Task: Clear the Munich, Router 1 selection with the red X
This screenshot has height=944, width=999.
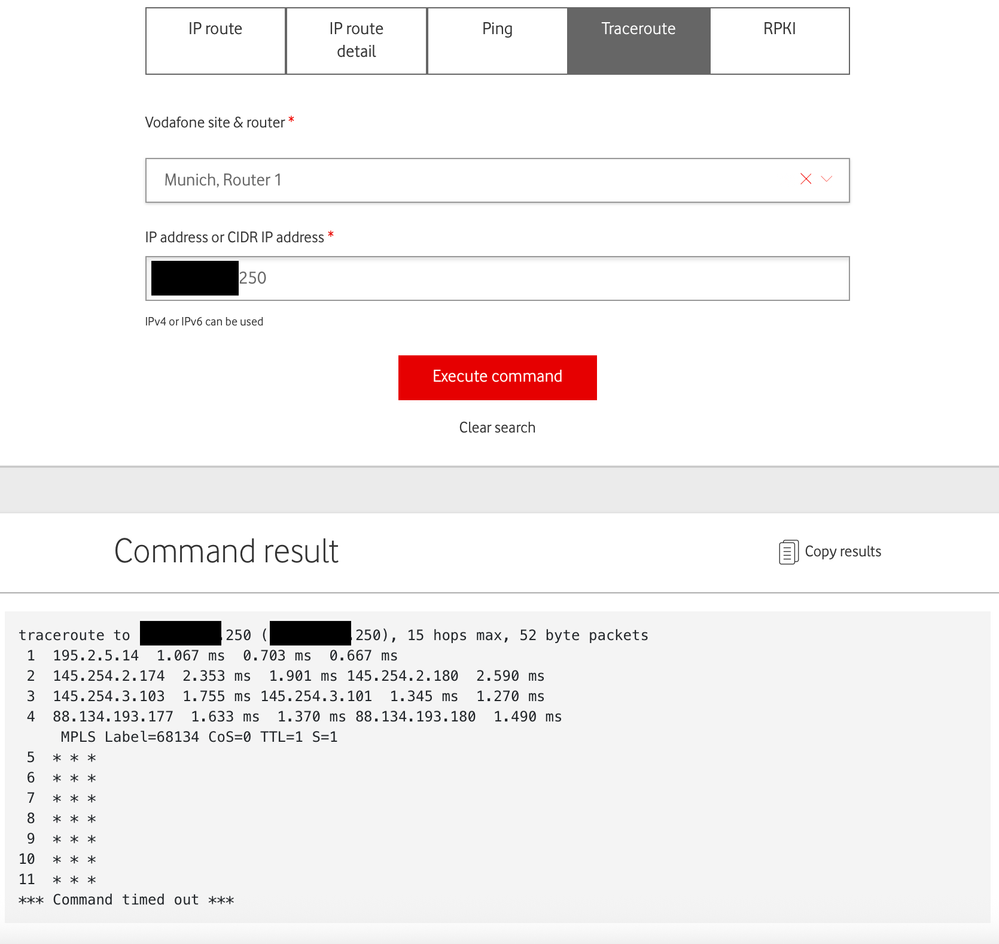Action: coord(806,179)
